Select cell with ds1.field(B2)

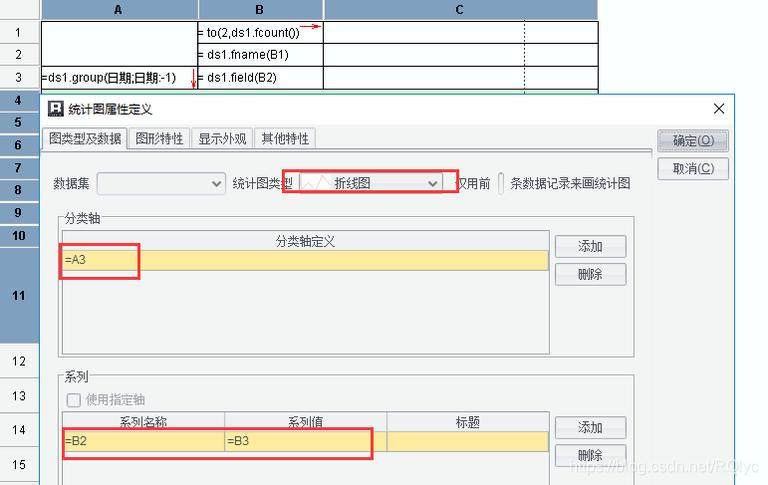[x=261, y=77]
